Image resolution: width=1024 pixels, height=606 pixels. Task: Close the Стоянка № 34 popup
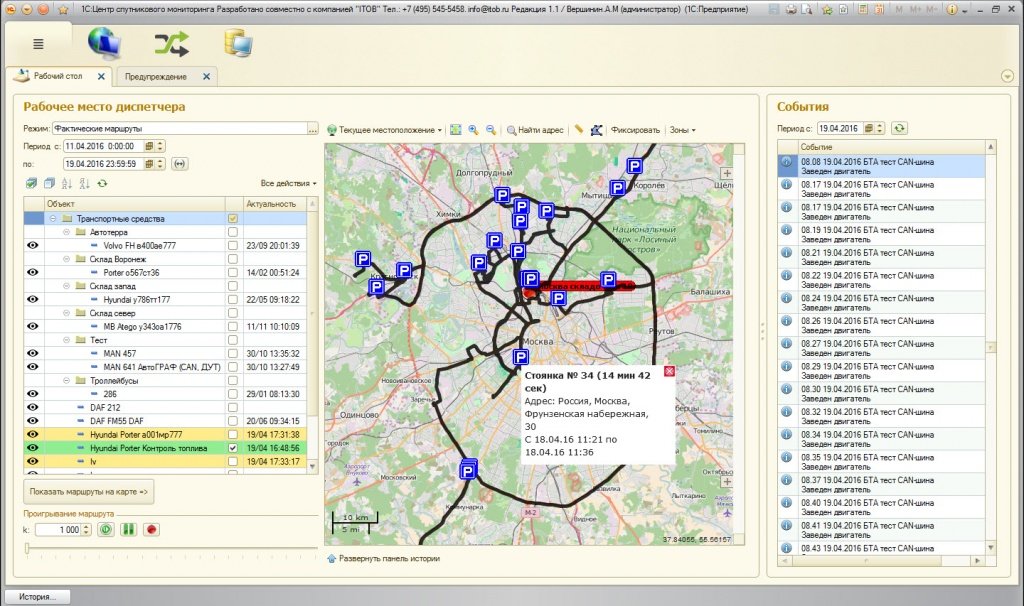click(669, 371)
